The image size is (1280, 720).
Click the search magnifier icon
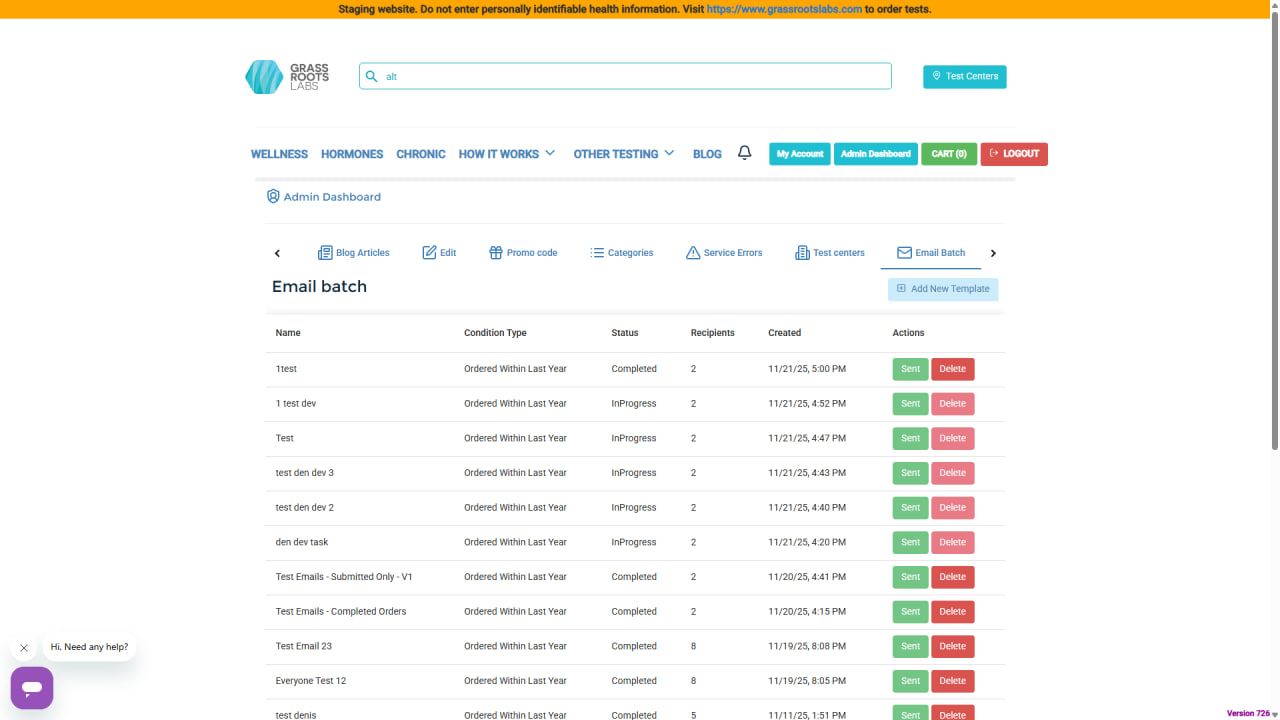pyautogui.click(x=372, y=76)
